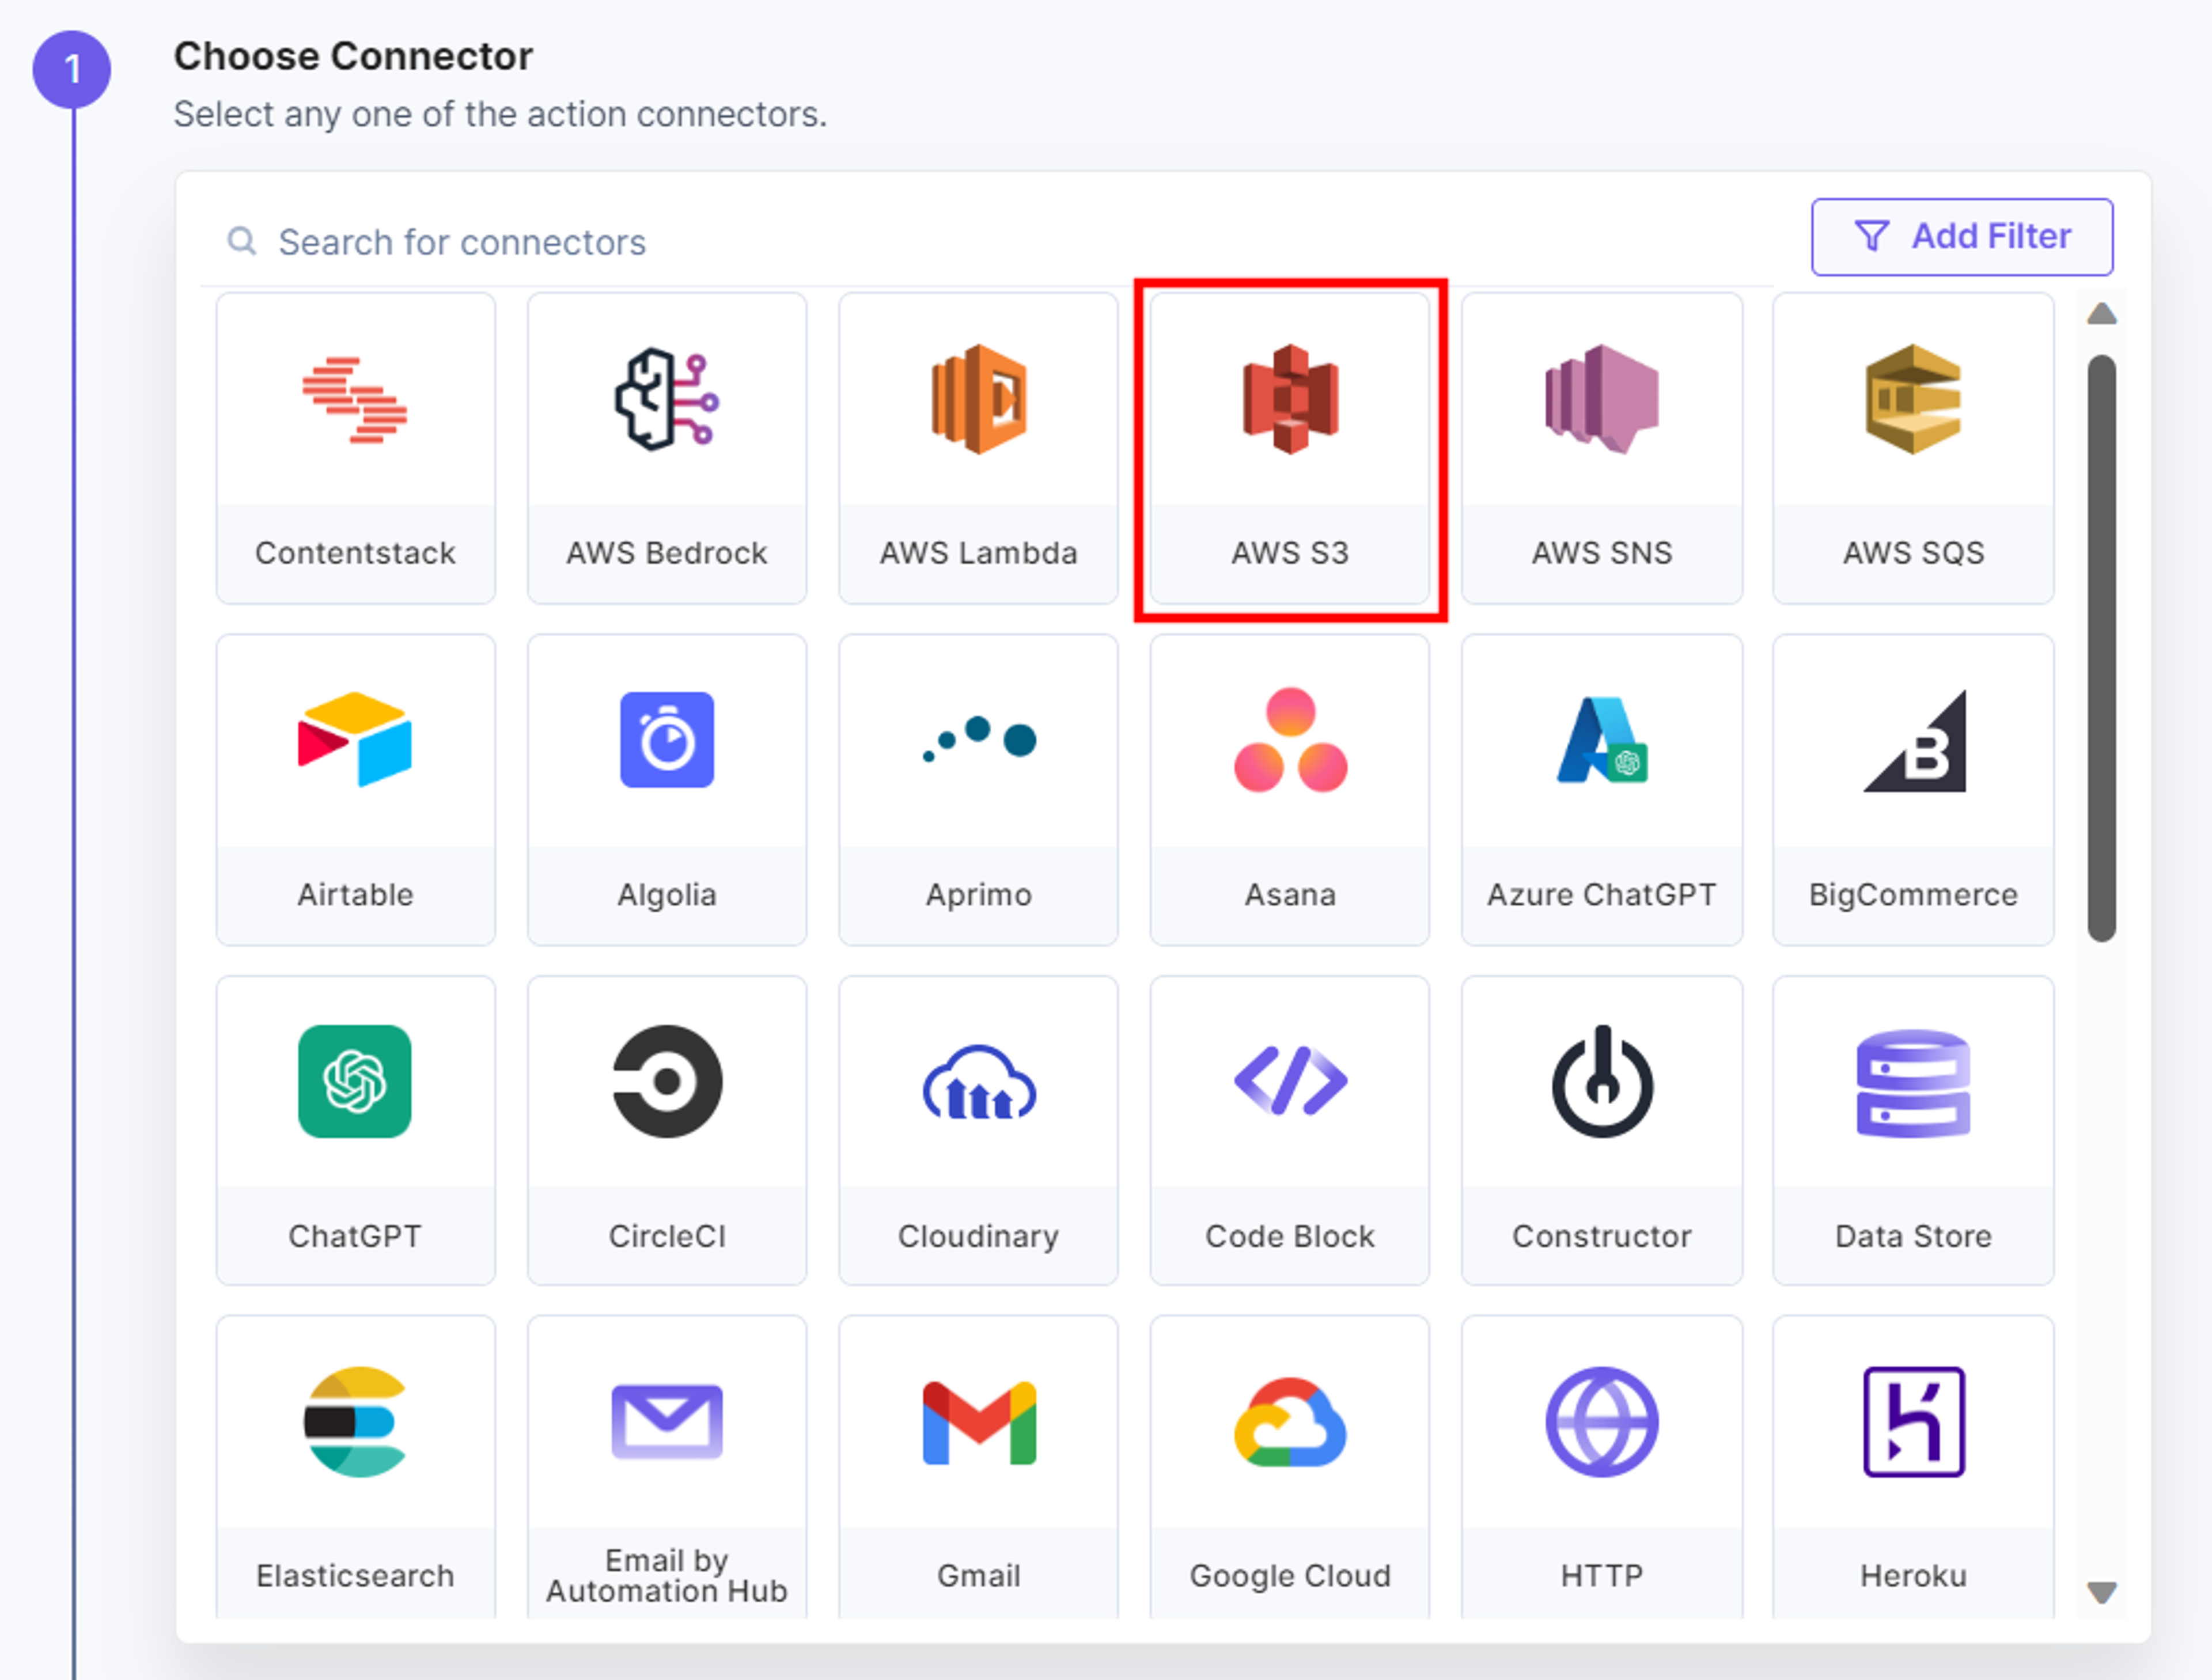The width and height of the screenshot is (2212, 1680).
Task: Pick the Data Store connector
Action: pyautogui.click(x=1913, y=1131)
